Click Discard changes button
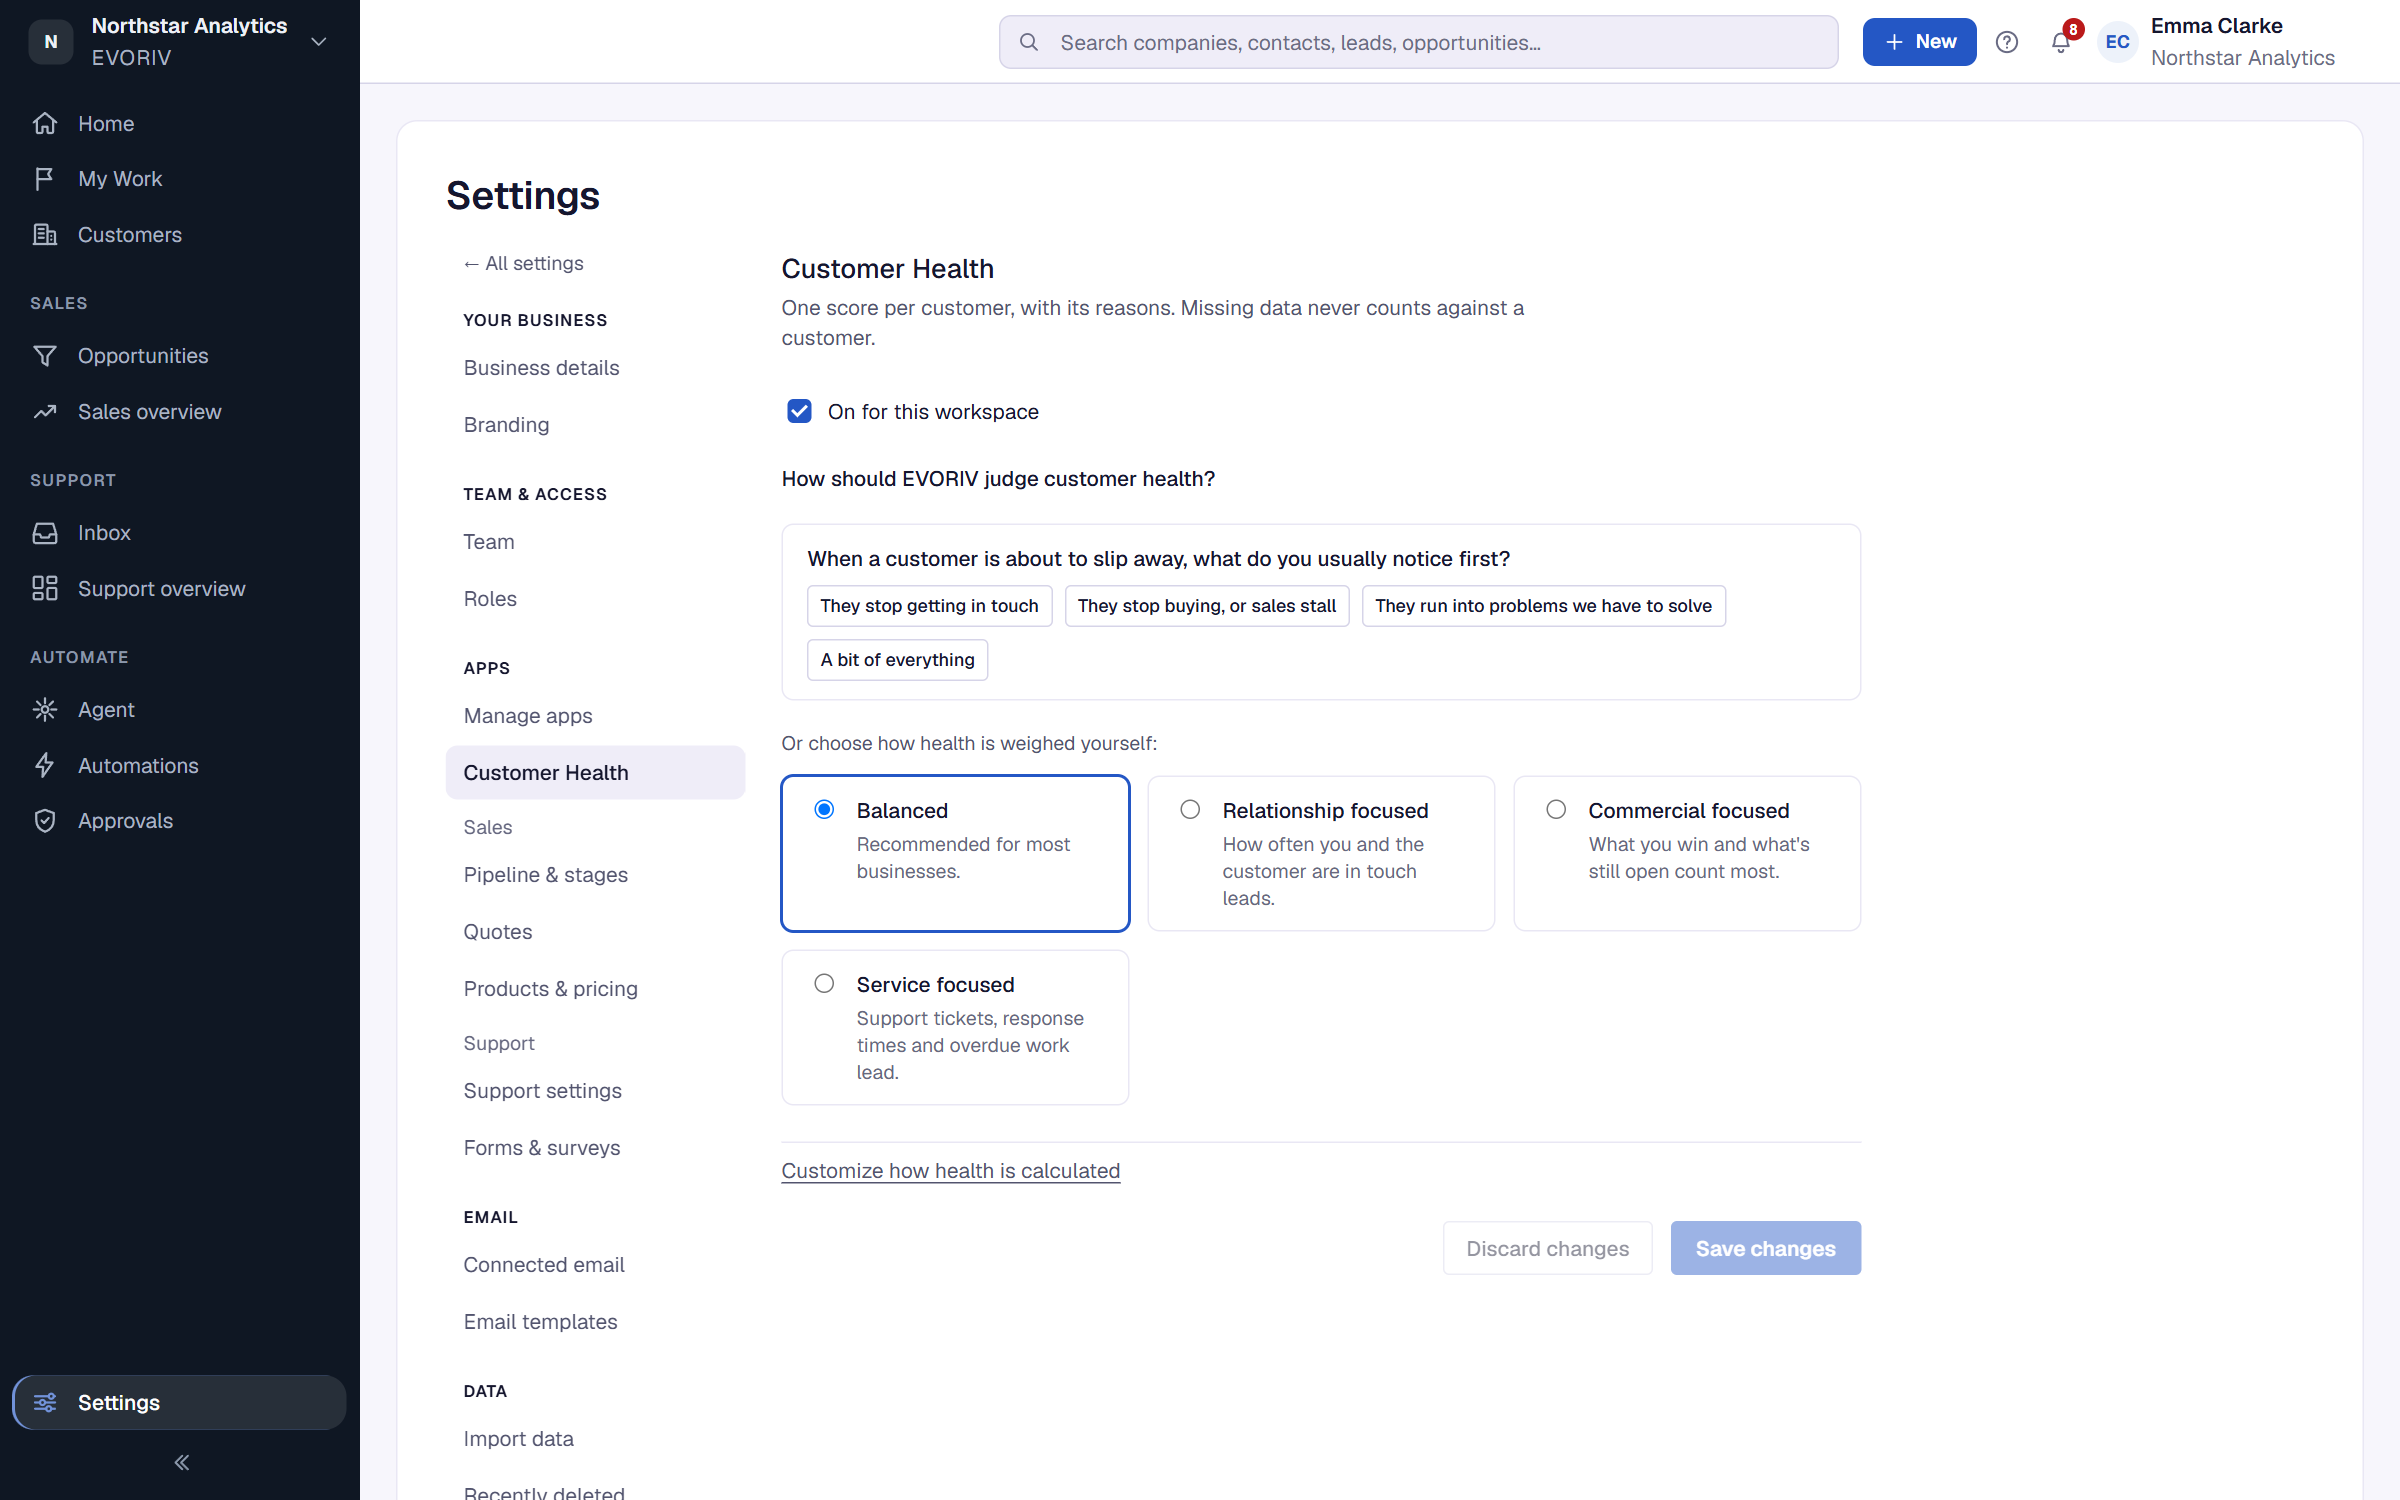This screenshot has height=1500, width=2400. pyautogui.click(x=1547, y=1248)
